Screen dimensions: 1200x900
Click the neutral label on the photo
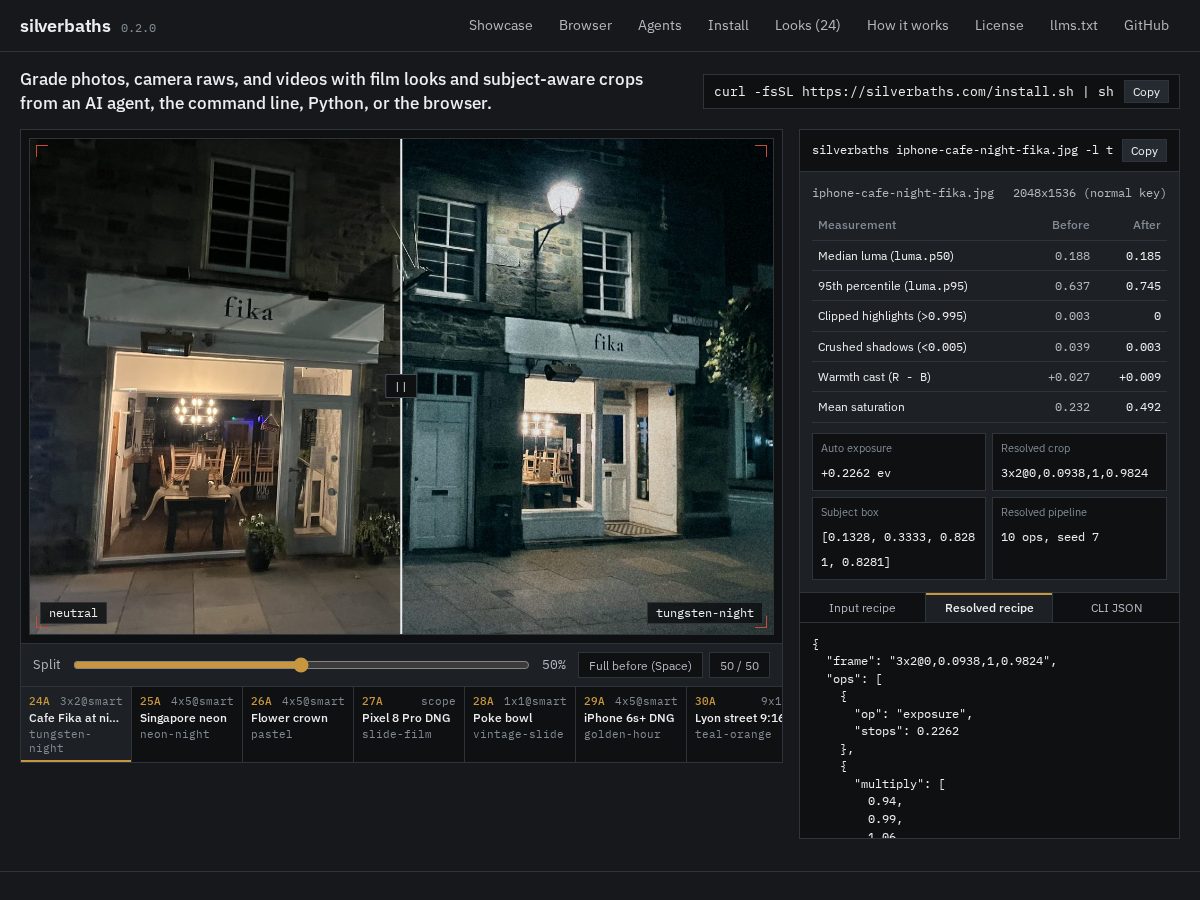click(73, 613)
